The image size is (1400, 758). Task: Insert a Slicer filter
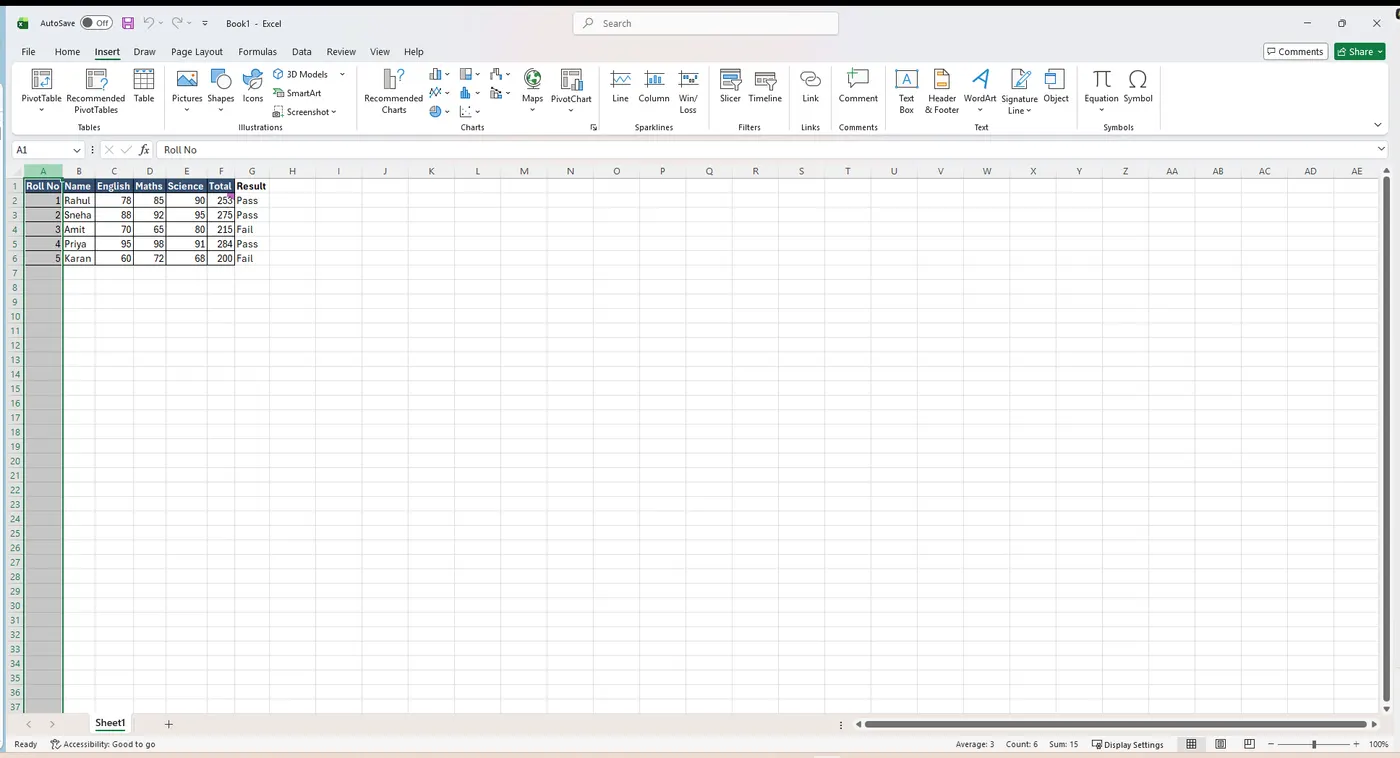(730, 86)
